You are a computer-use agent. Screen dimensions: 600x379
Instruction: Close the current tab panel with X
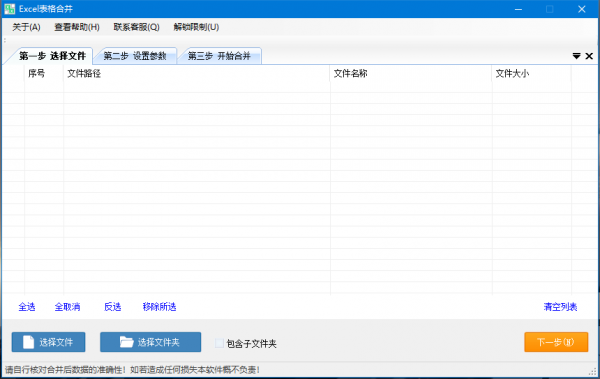point(589,56)
